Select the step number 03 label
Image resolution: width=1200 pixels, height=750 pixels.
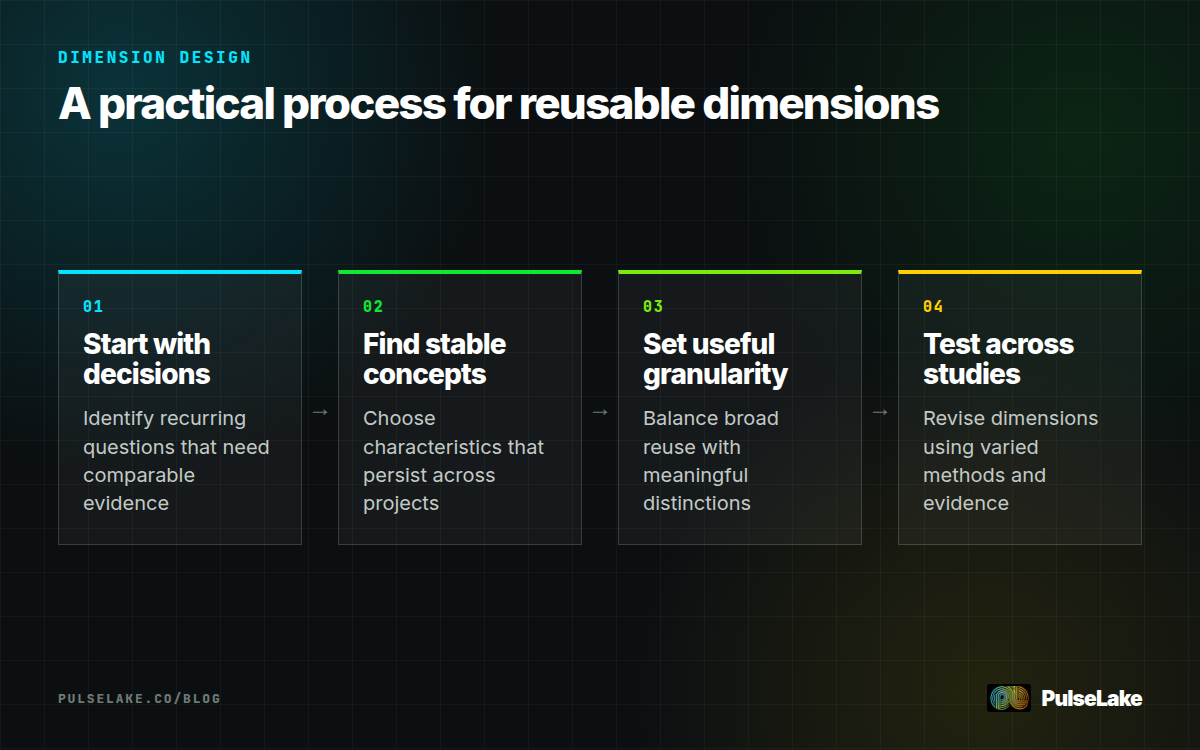(653, 306)
